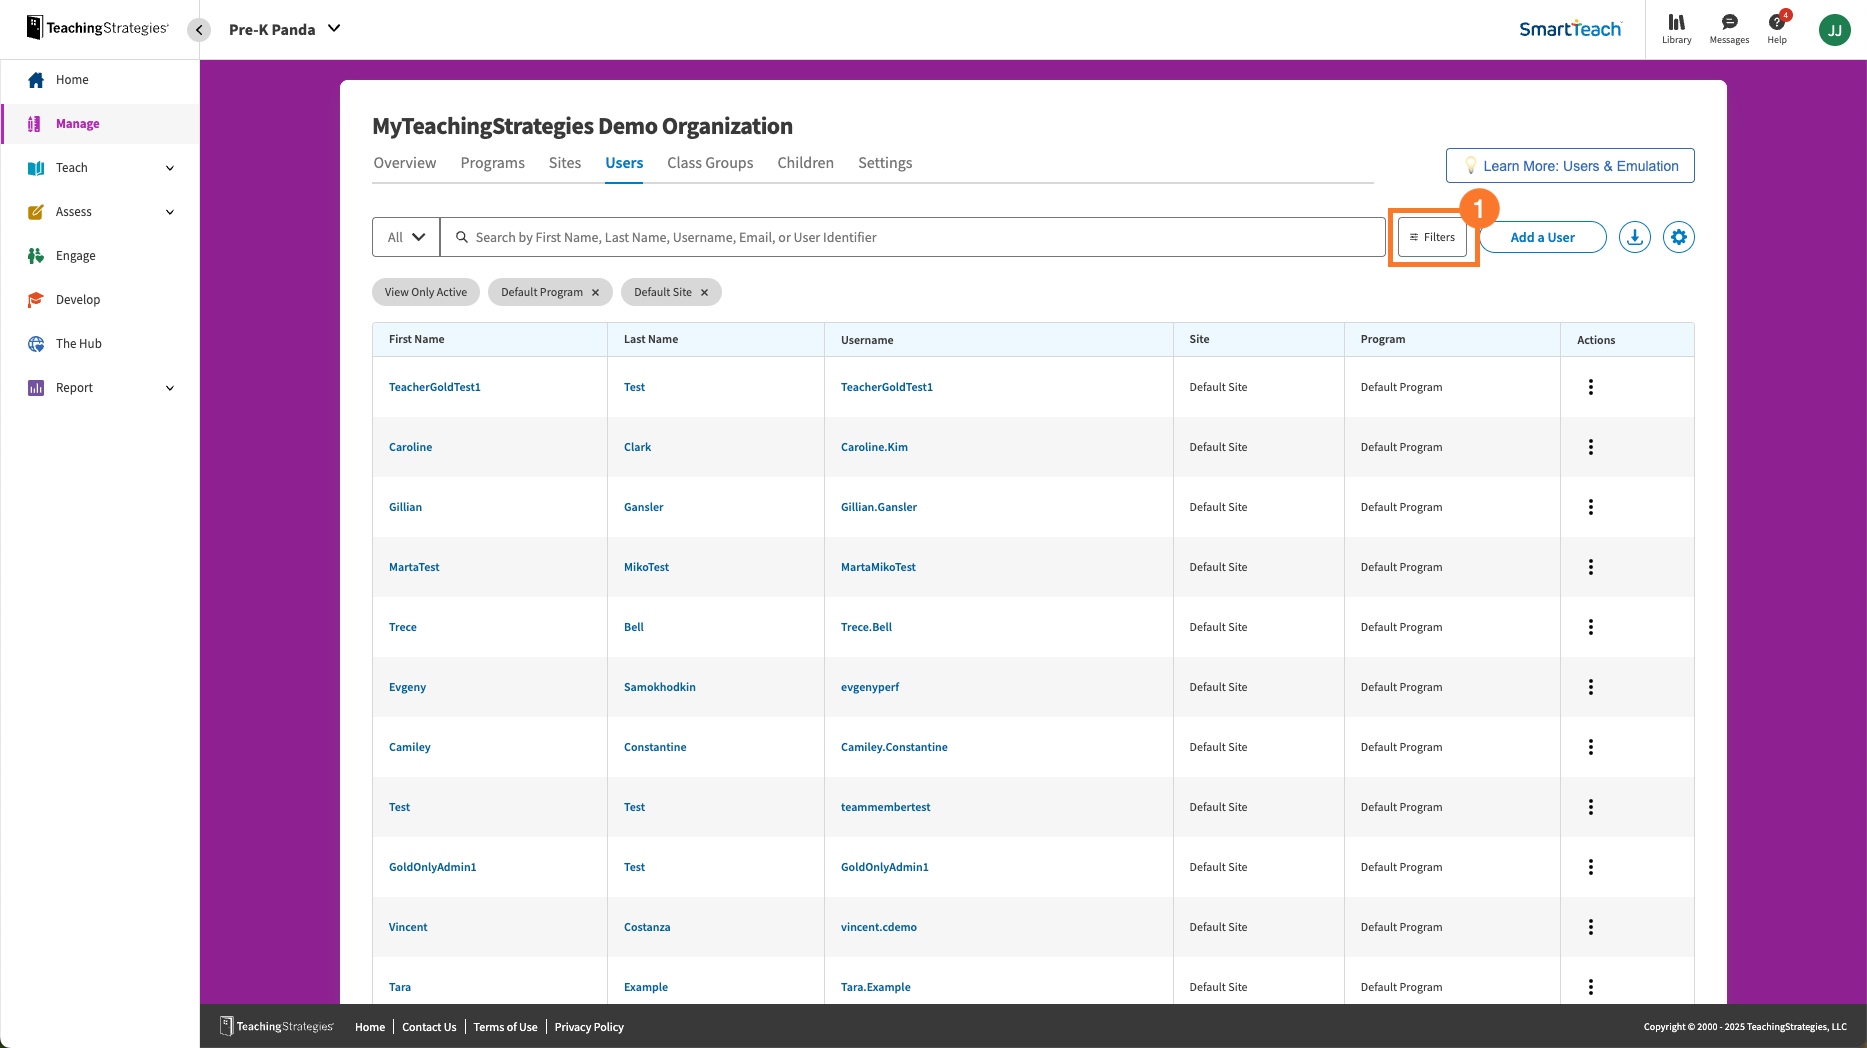
Task: Collapse the sidebar with the back arrow
Action: click(x=199, y=29)
